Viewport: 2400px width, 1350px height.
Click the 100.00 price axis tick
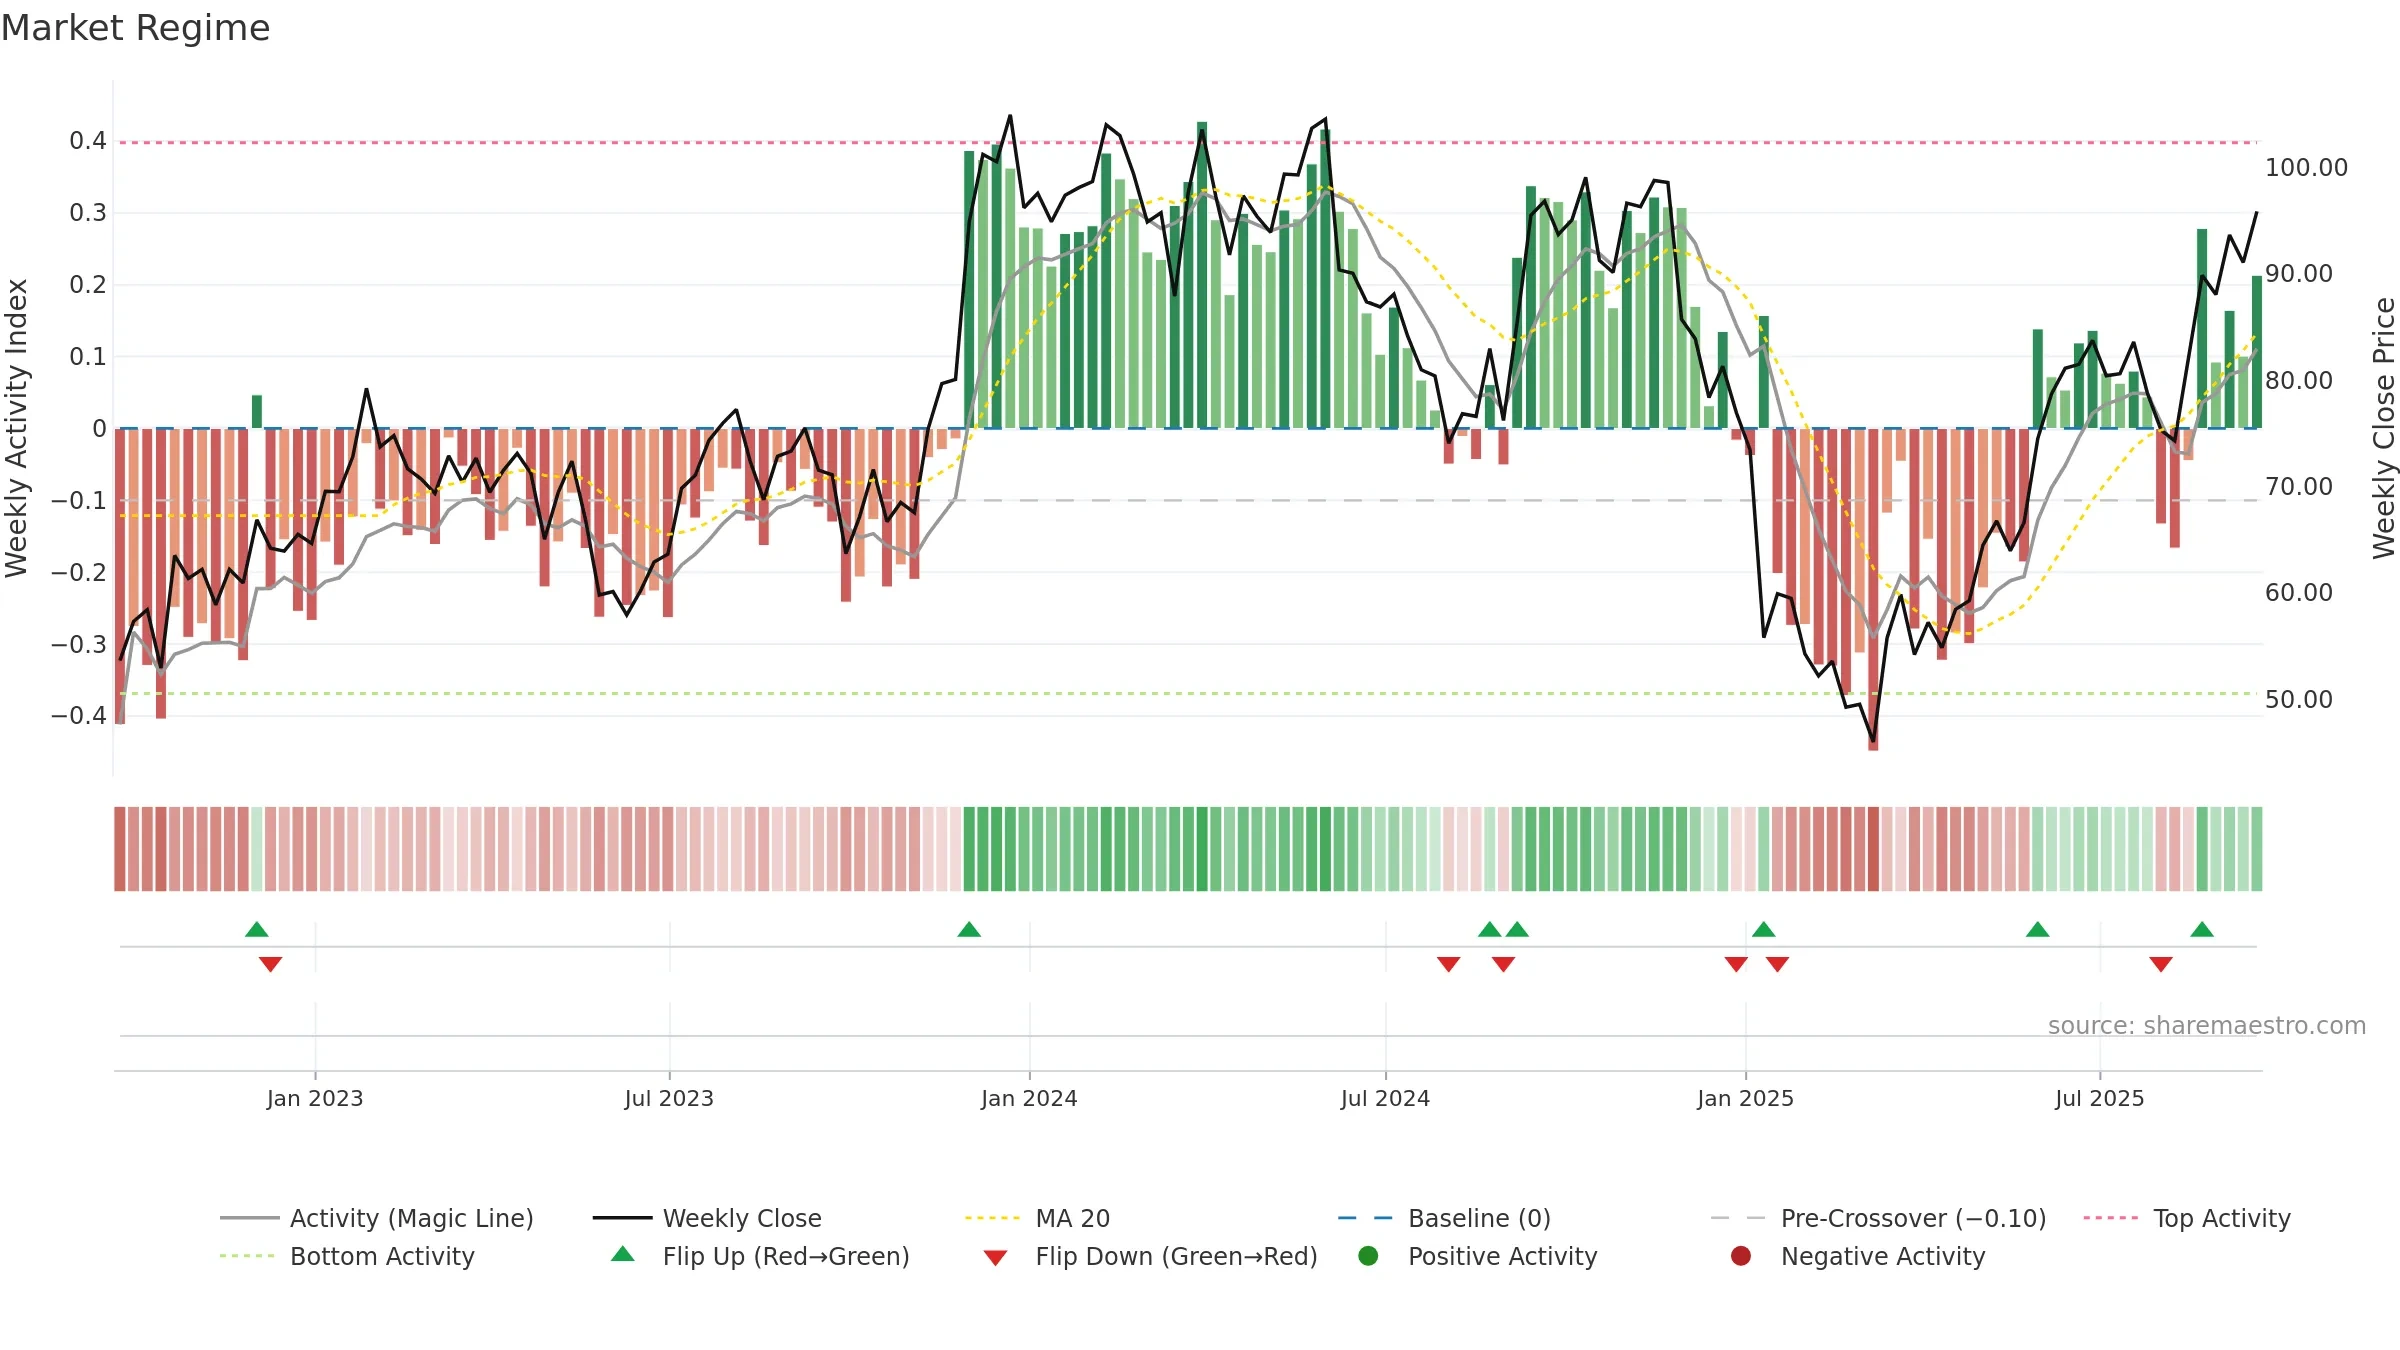pyautogui.click(x=2306, y=167)
